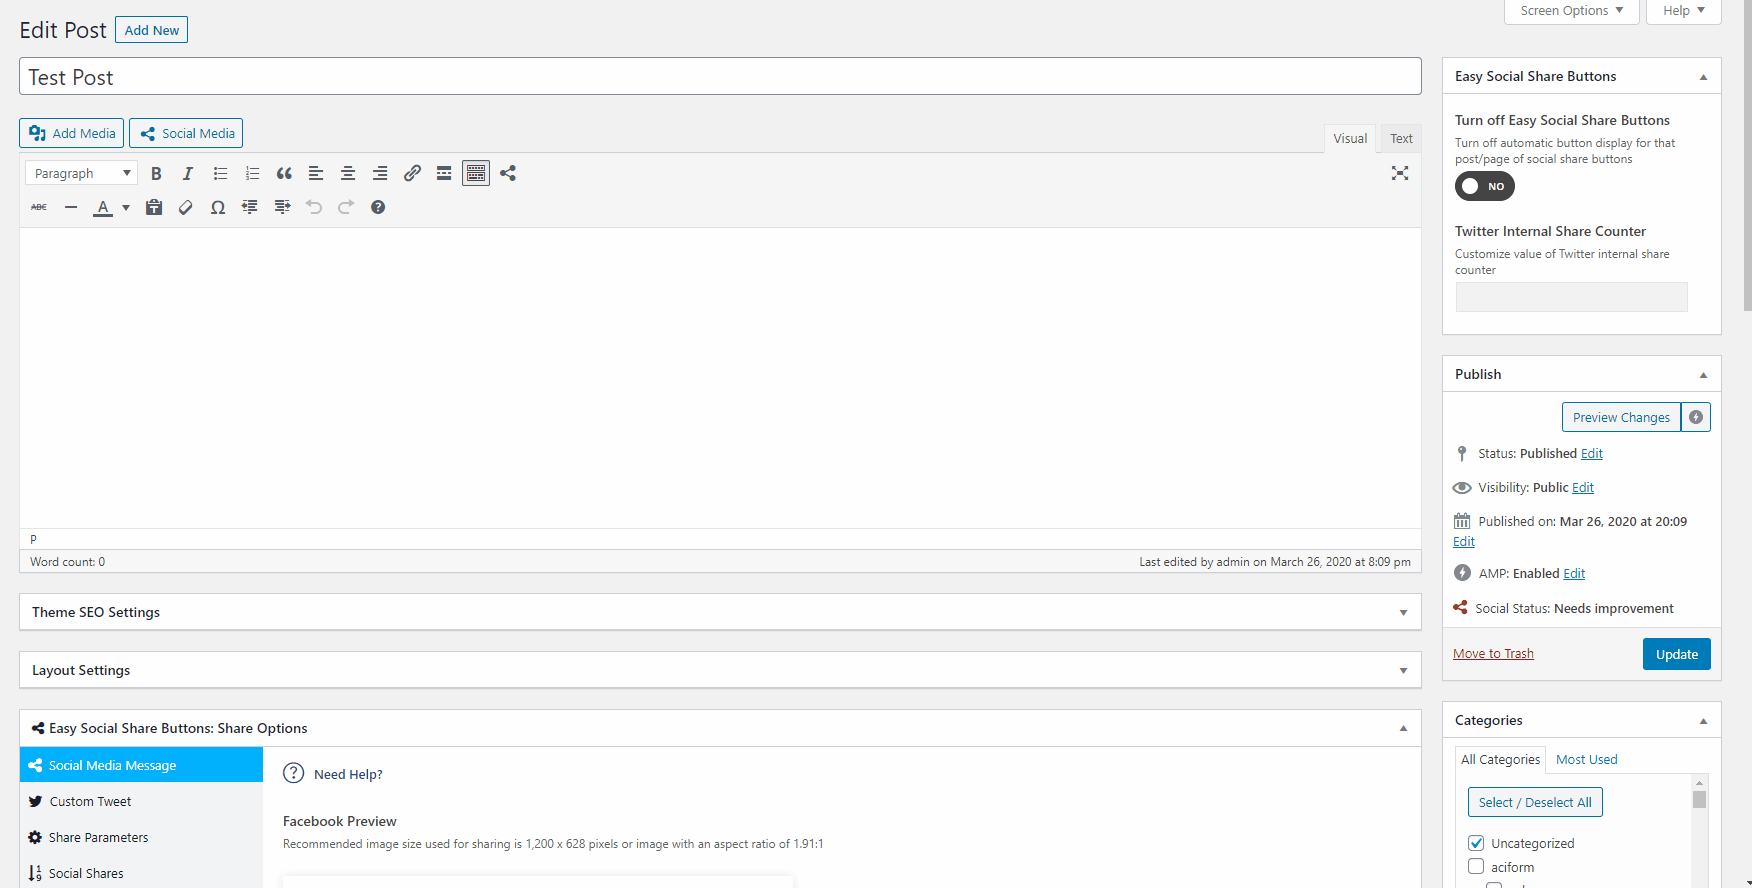Viewport: 1752px width, 888px height.
Task: Switch to the Text editor tab
Action: click(x=1401, y=139)
